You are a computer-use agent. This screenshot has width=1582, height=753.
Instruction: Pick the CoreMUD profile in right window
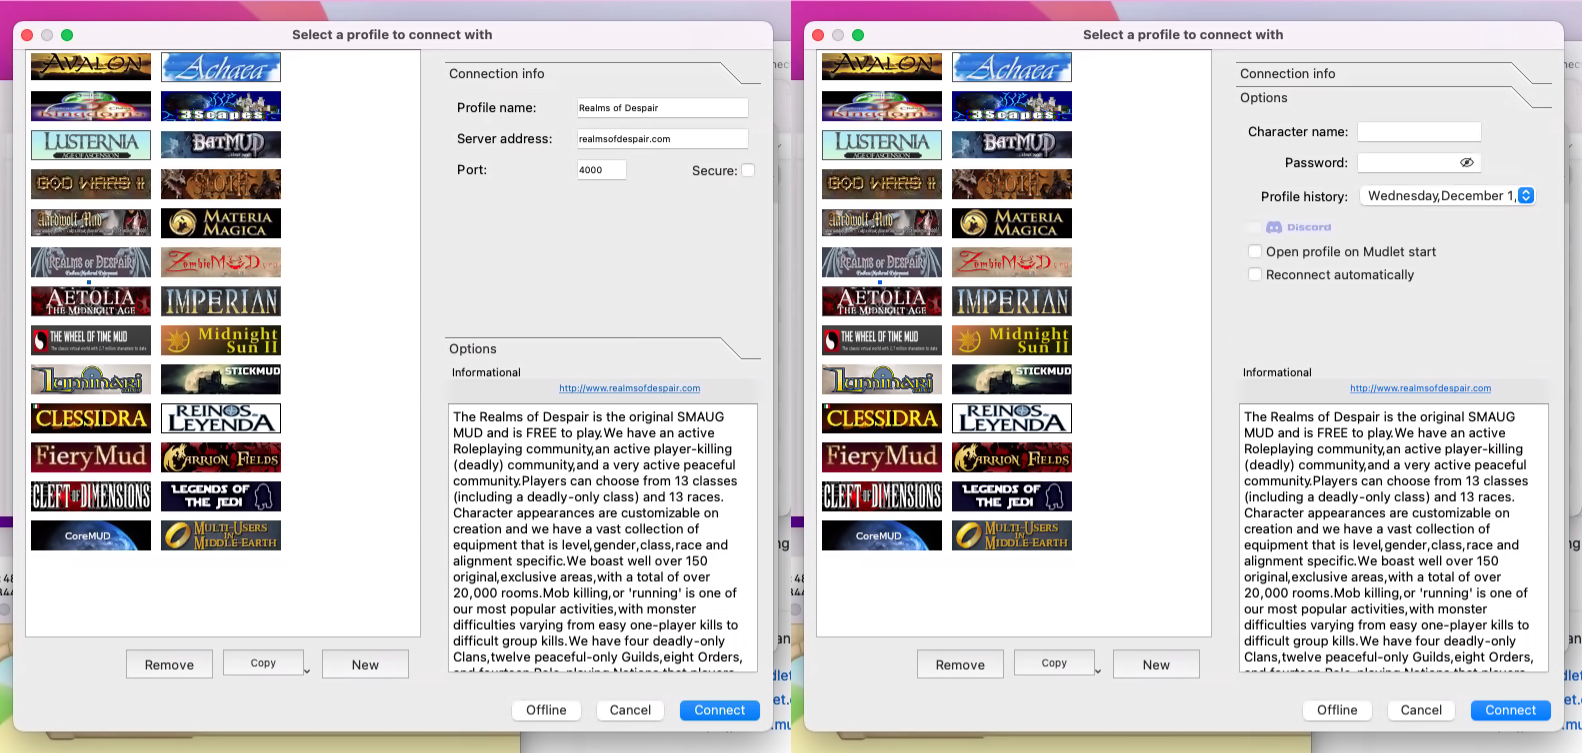(x=882, y=535)
